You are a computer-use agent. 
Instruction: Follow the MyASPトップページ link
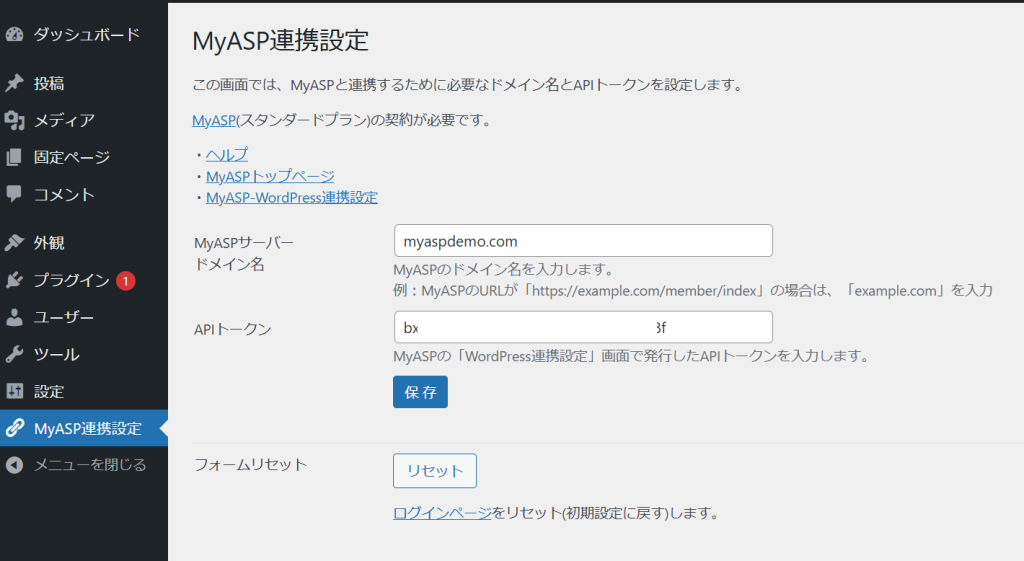(269, 176)
